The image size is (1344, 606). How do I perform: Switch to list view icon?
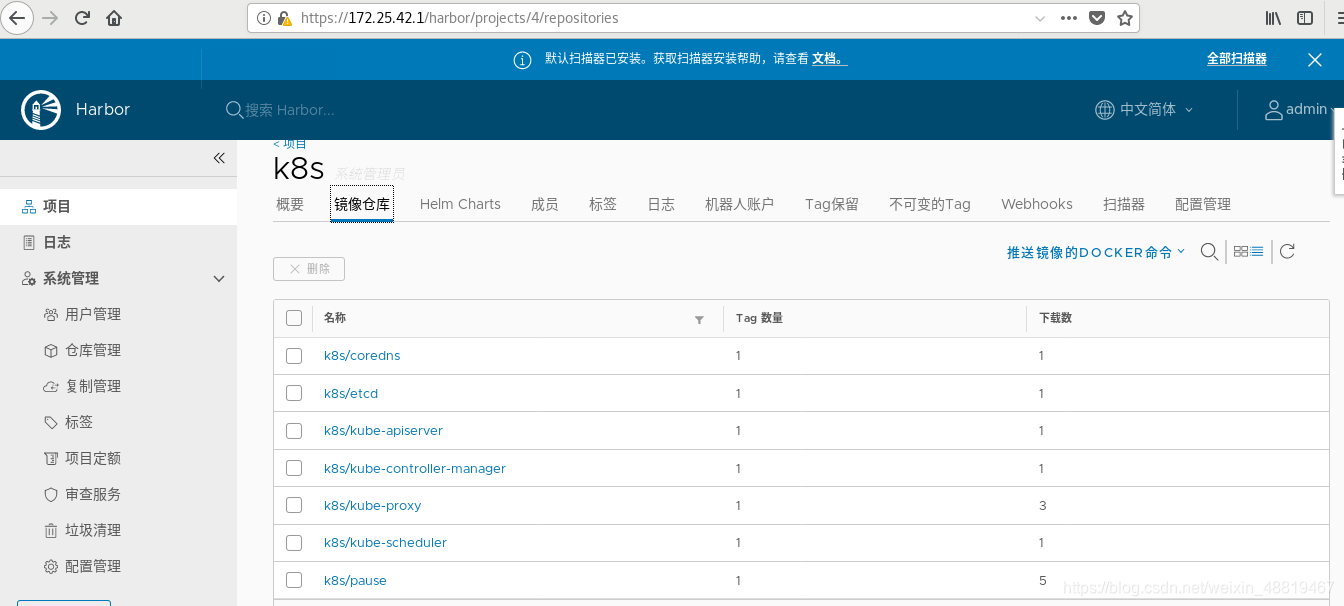(x=1257, y=252)
